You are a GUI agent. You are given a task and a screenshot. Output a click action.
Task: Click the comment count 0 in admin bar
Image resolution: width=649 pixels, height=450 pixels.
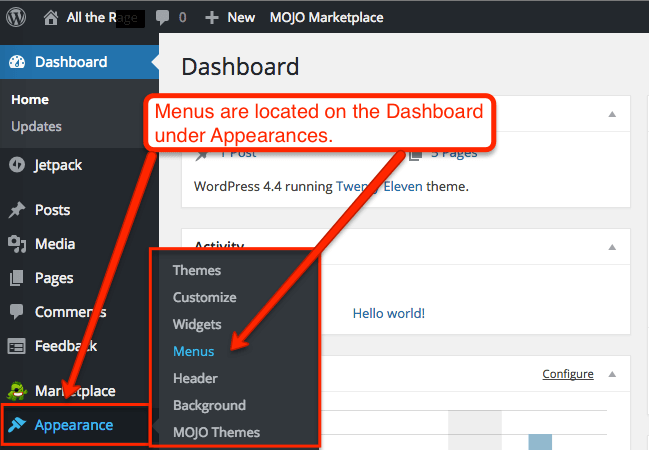[x=183, y=17]
